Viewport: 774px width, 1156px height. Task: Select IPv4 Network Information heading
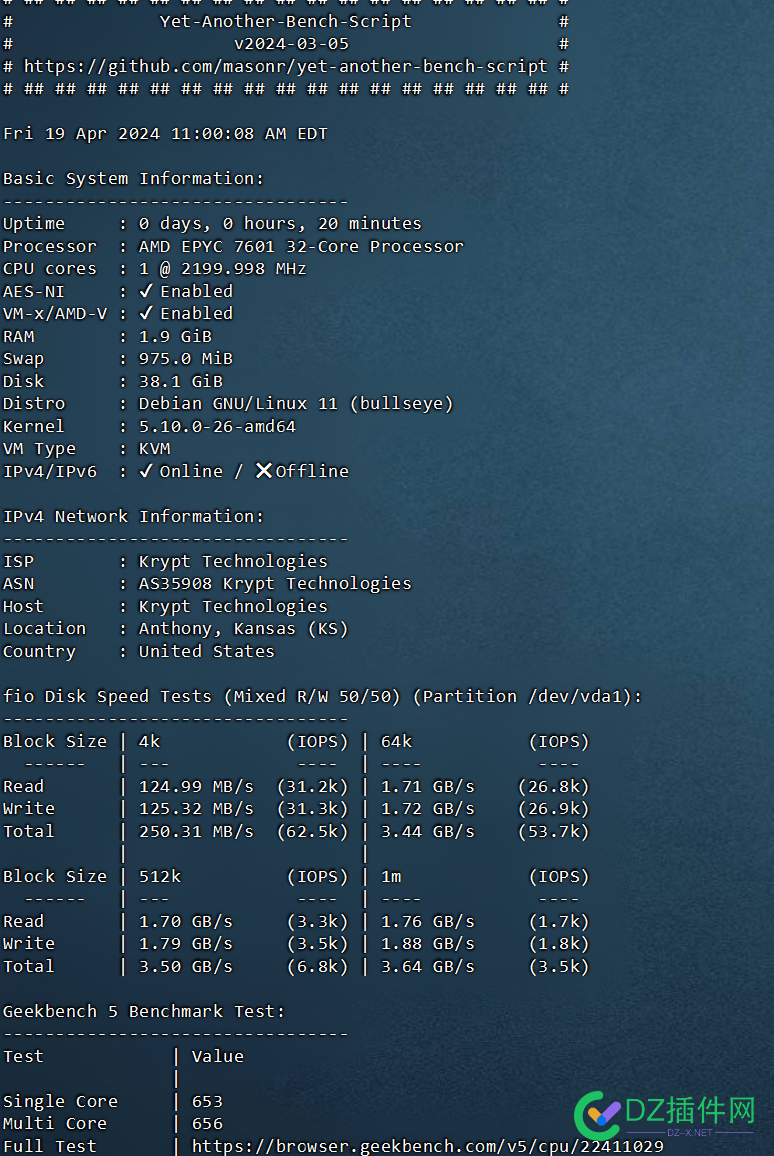click(133, 517)
